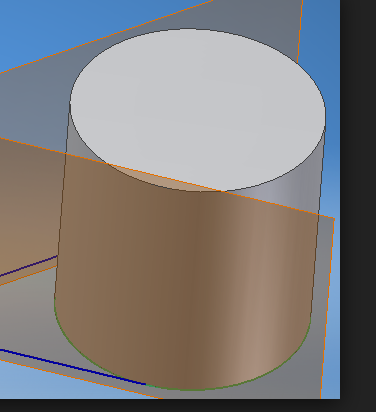
Task: Click the short purple line segment at left
Action: click(28, 266)
